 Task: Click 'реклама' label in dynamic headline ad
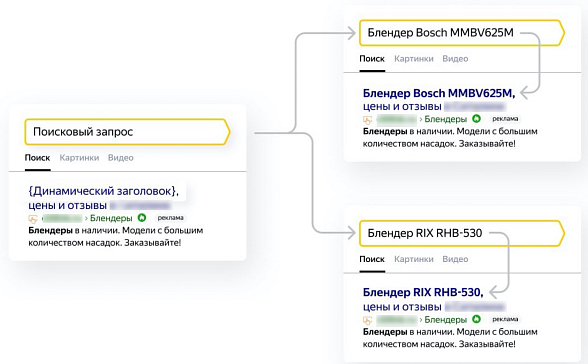(171, 218)
